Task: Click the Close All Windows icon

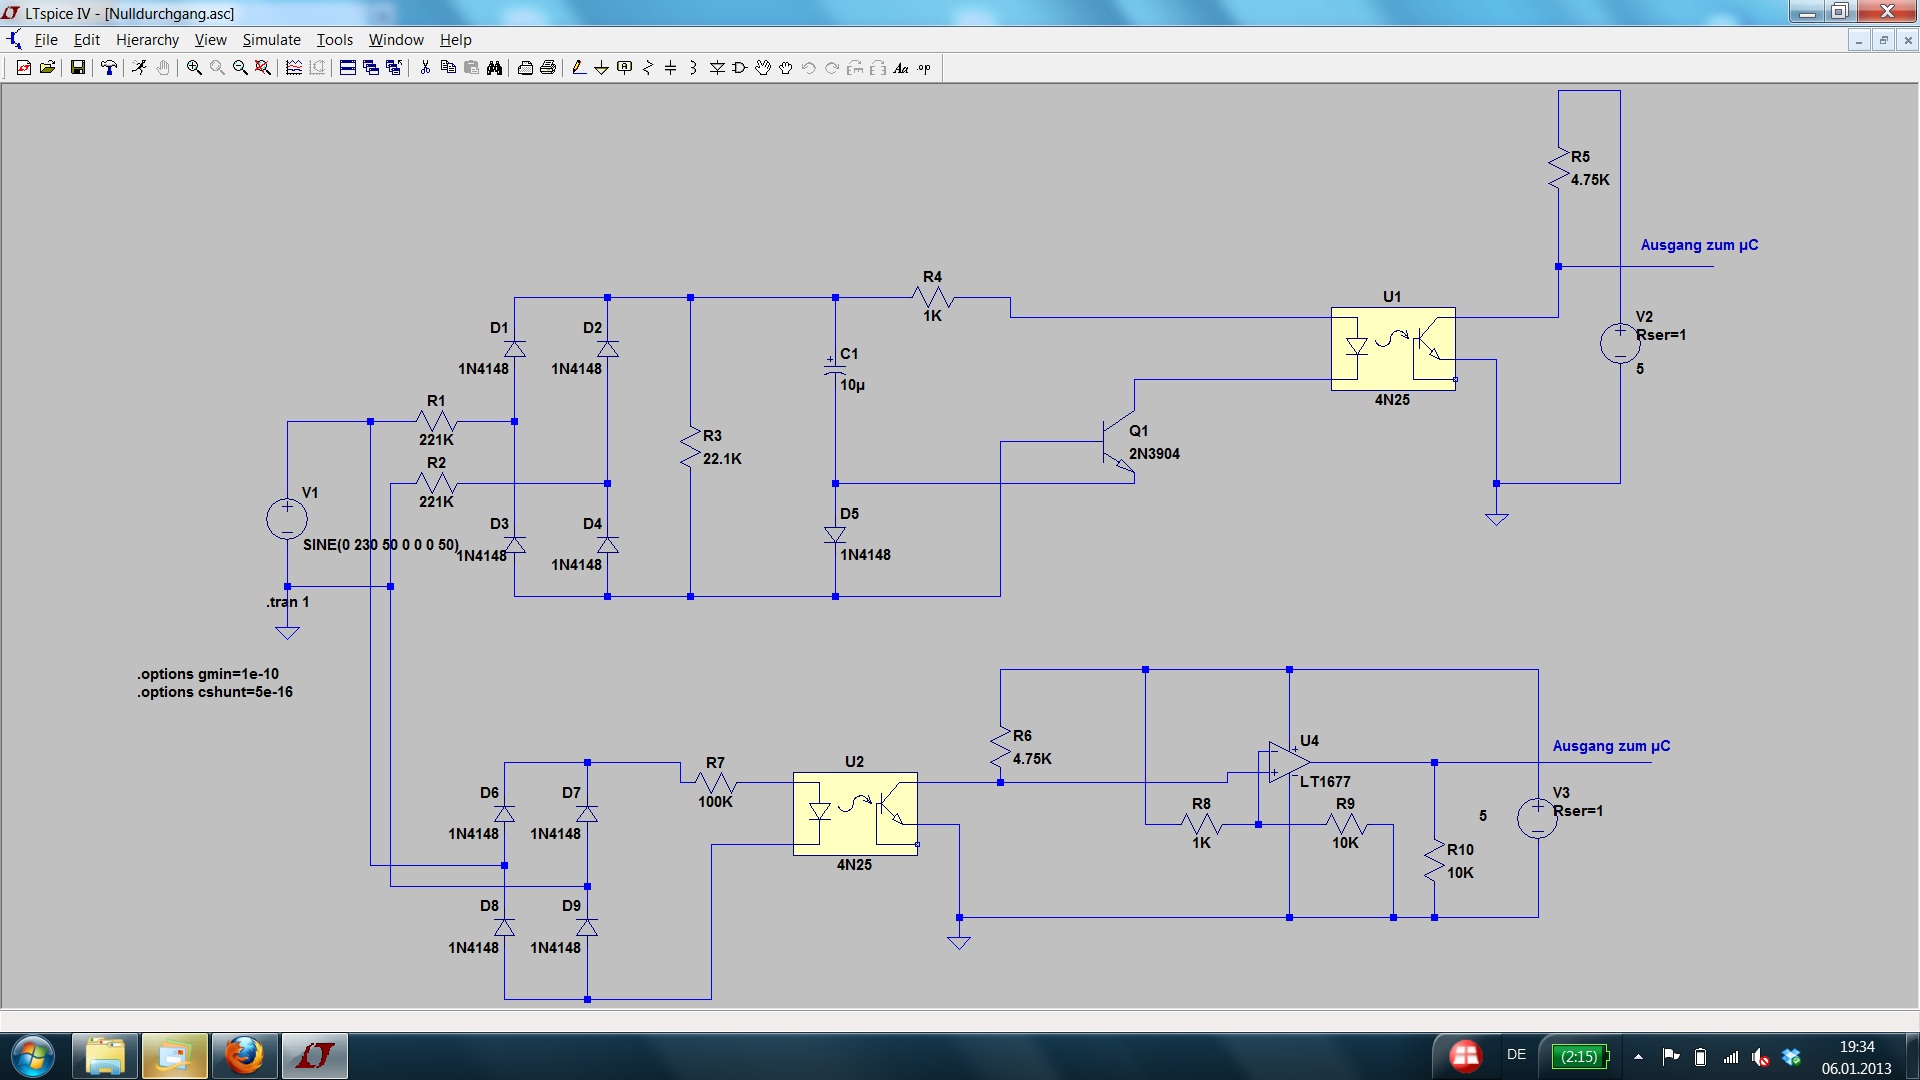Action: click(x=394, y=68)
